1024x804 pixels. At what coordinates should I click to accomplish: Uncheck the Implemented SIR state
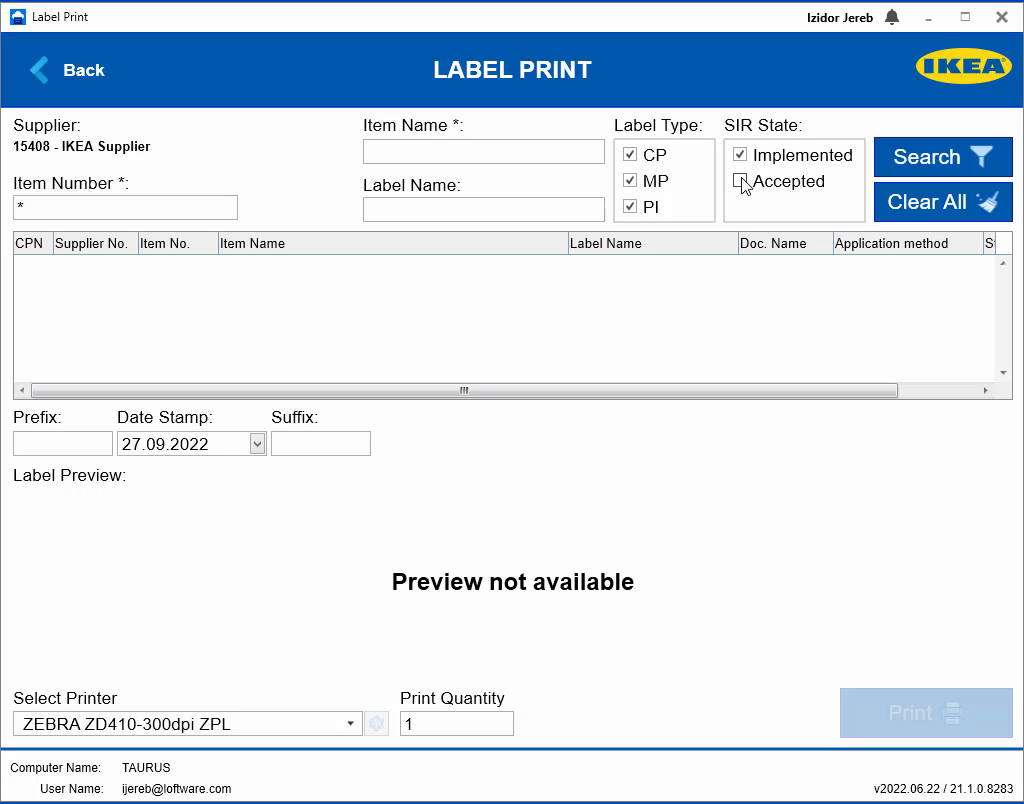tap(740, 154)
